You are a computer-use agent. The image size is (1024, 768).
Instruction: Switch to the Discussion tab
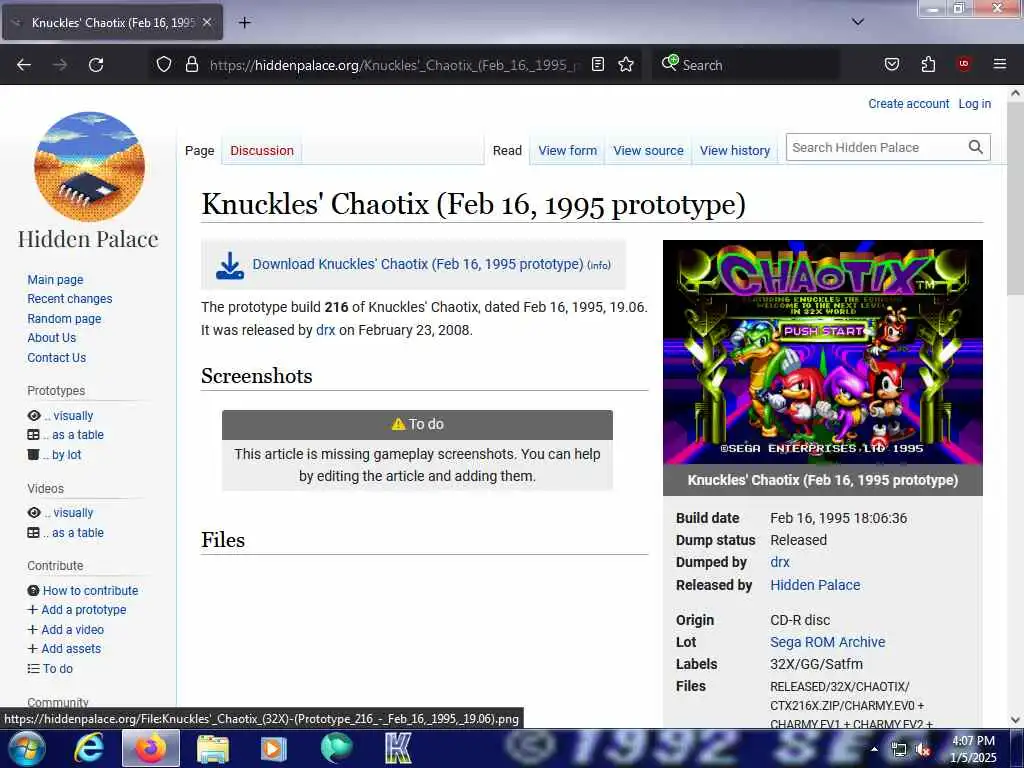point(262,151)
